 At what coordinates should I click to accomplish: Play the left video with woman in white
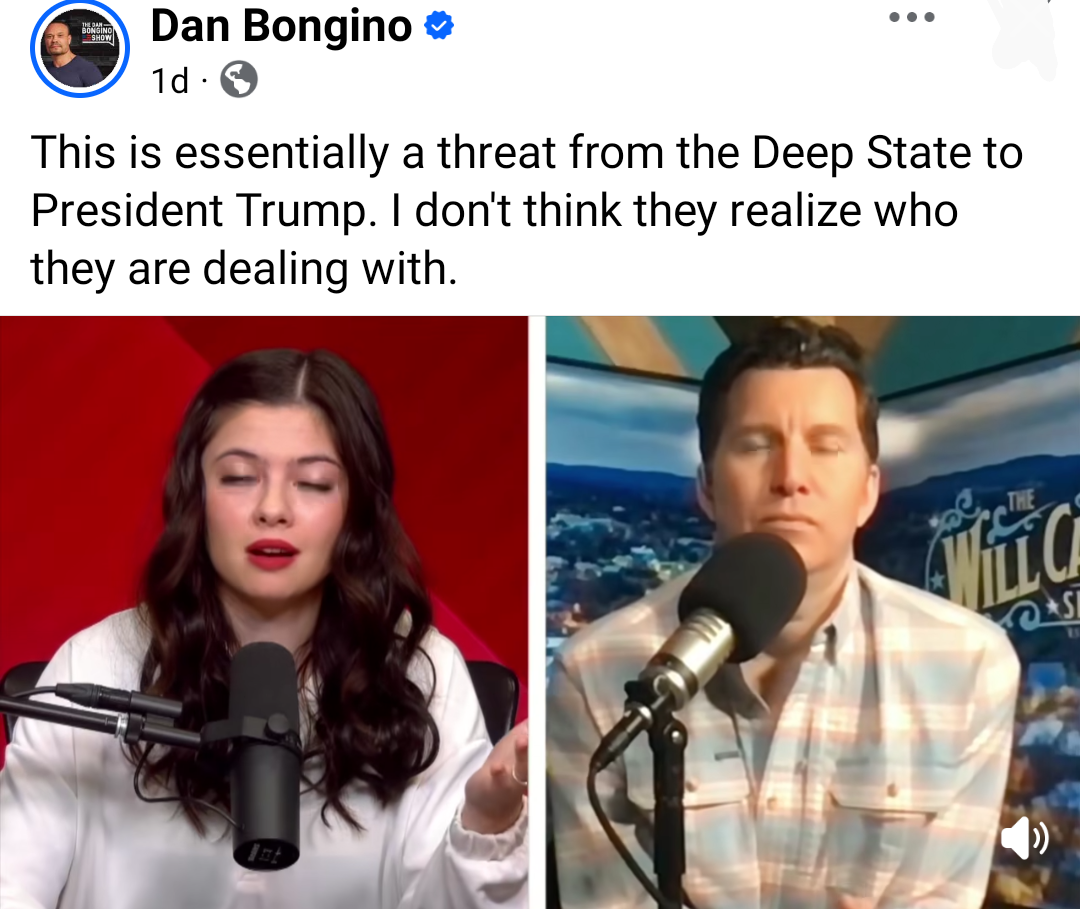click(x=264, y=612)
